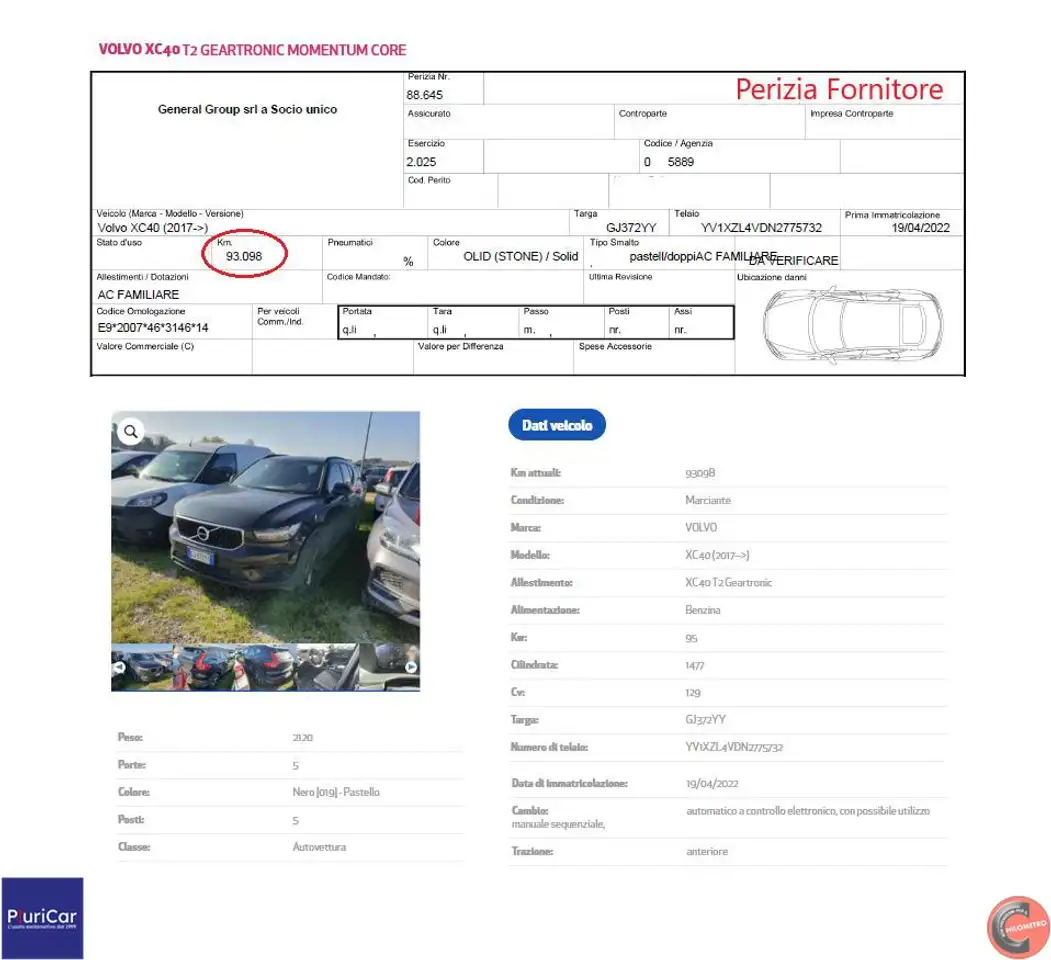Click Marca value VOLVO
Image resolution: width=1051 pixels, height=960 pixels.
click(701, 528)
